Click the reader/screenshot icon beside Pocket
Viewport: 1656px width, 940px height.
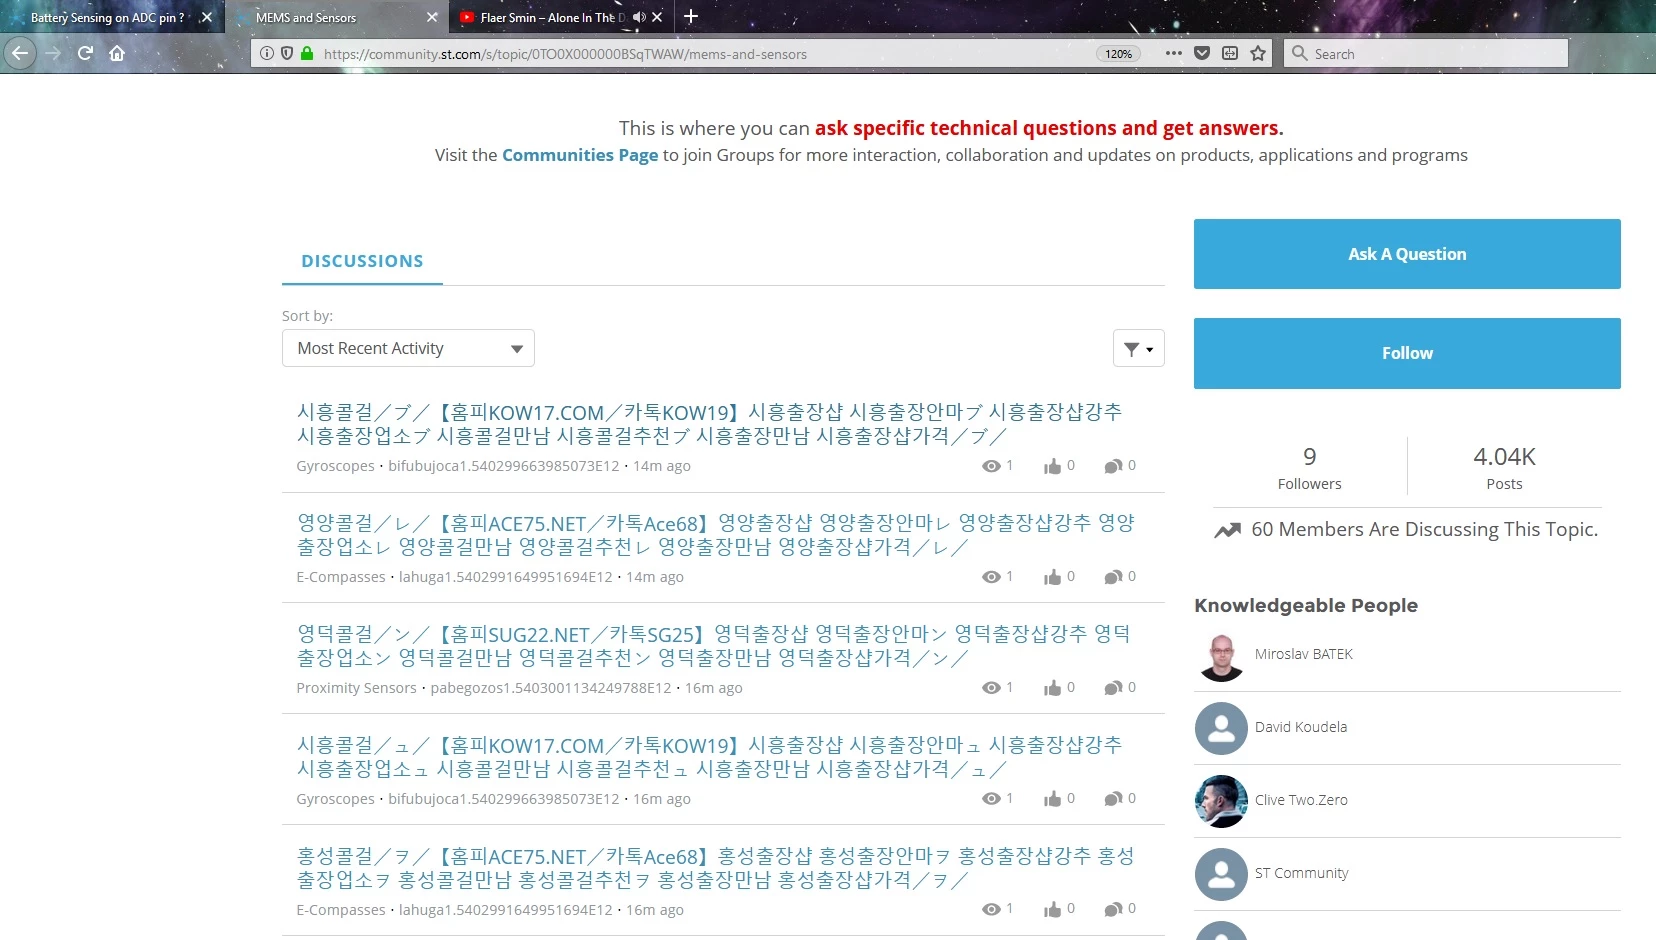[1230, 54]
